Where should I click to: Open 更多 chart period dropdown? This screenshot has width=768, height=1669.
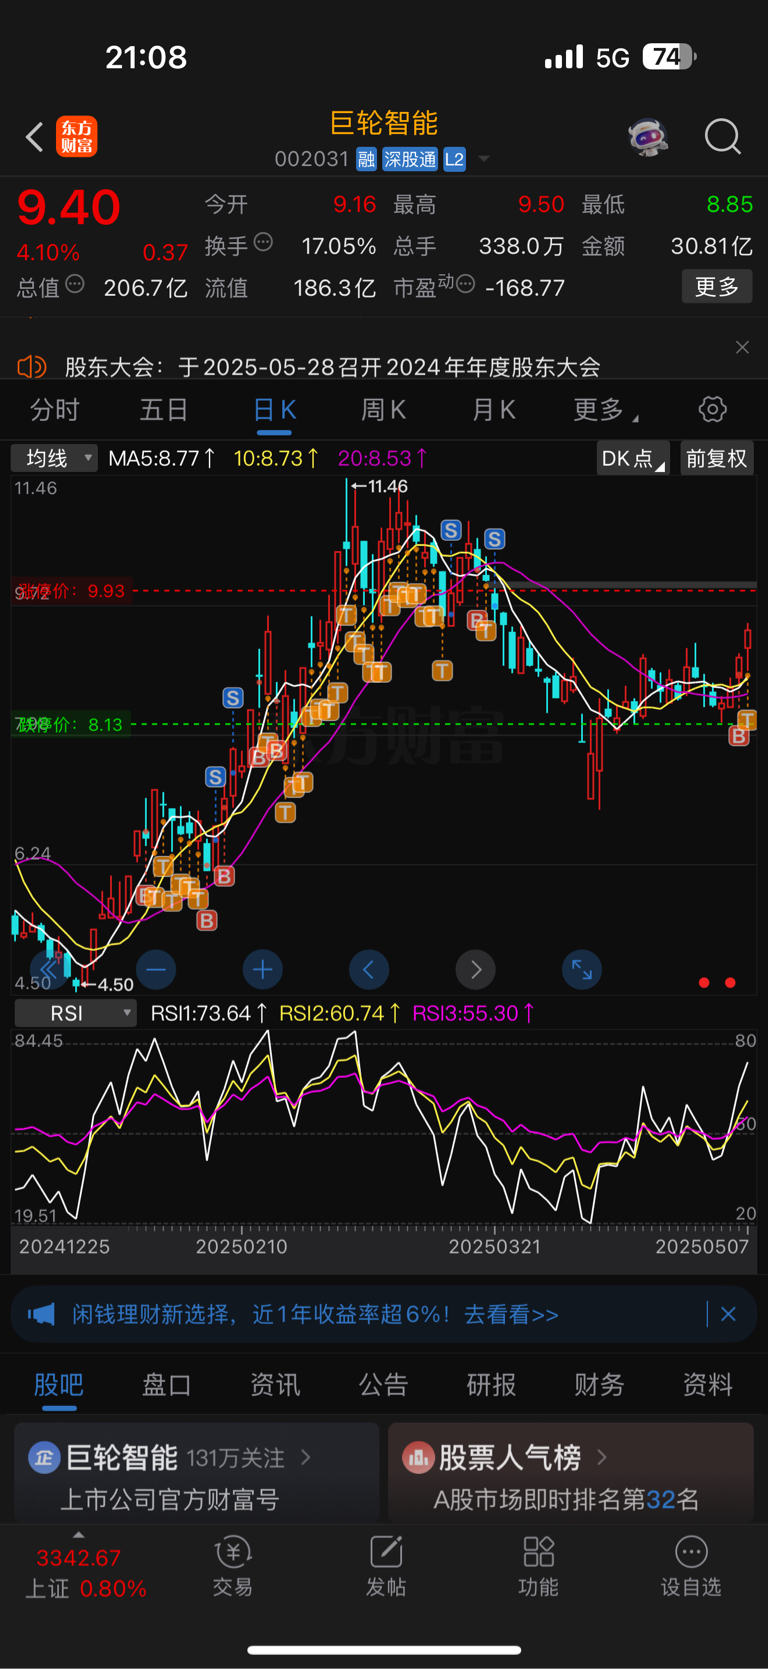[x=606, y=409]
